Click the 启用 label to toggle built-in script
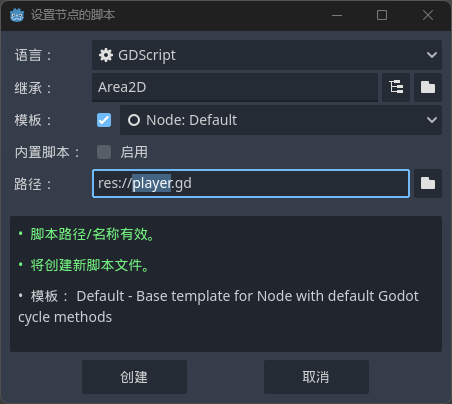The width and height of the screenshot is (452, 404). [x=134, y=152]
